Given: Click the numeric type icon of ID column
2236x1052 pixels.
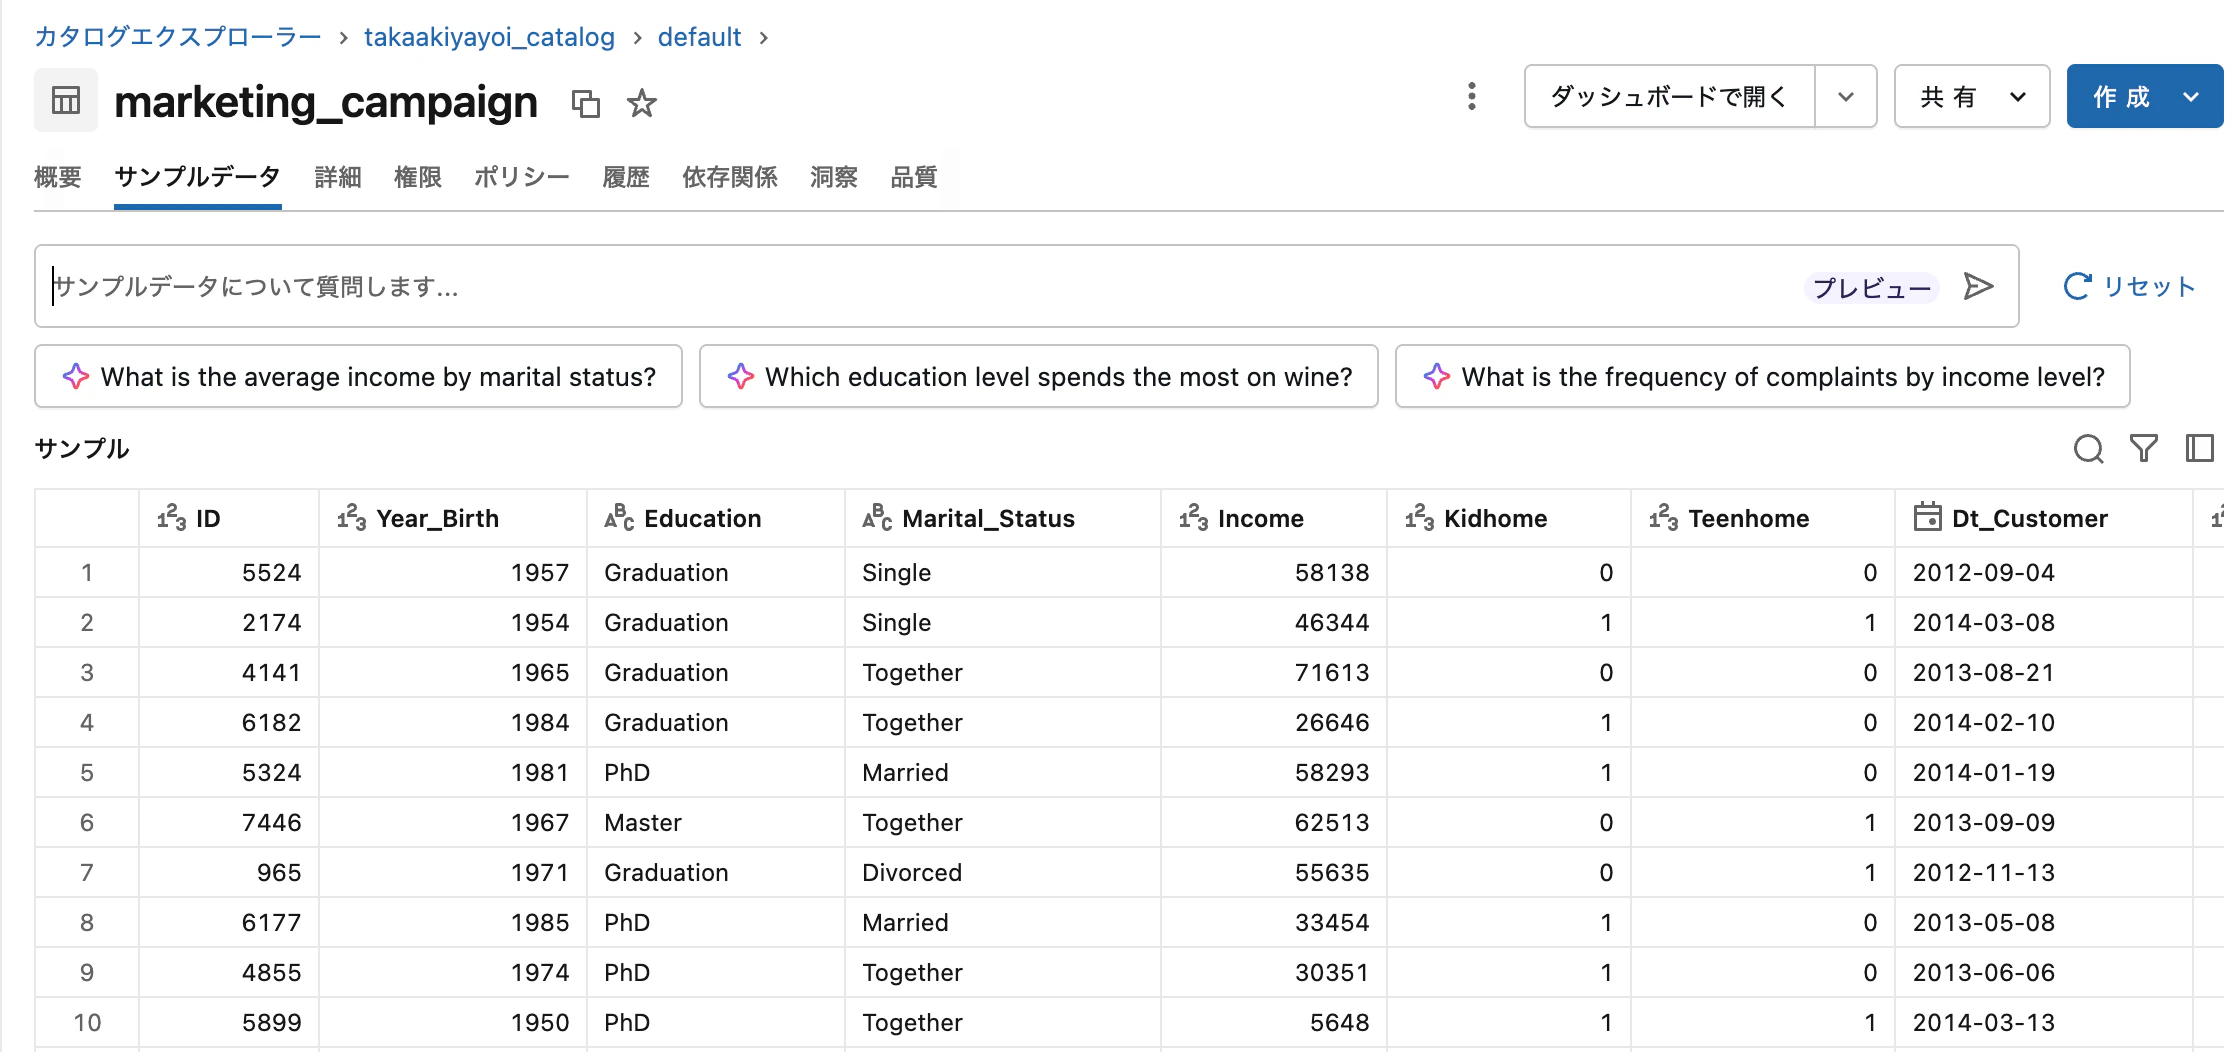Looking at the screenshot, I should coord(171,518).
